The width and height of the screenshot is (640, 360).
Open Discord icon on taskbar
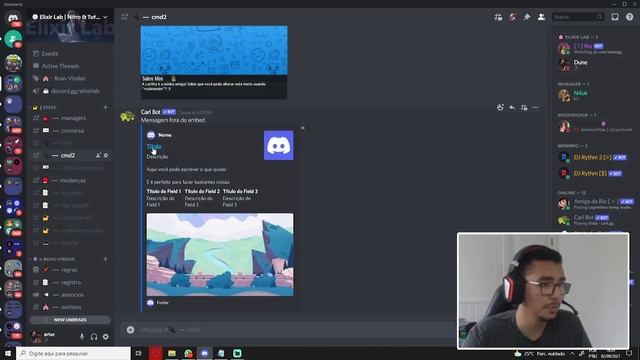click(204, 353)
